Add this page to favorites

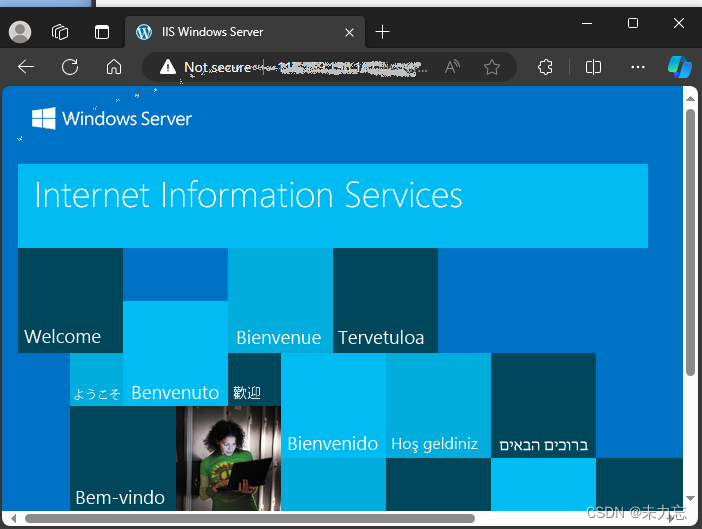[492, 67]
